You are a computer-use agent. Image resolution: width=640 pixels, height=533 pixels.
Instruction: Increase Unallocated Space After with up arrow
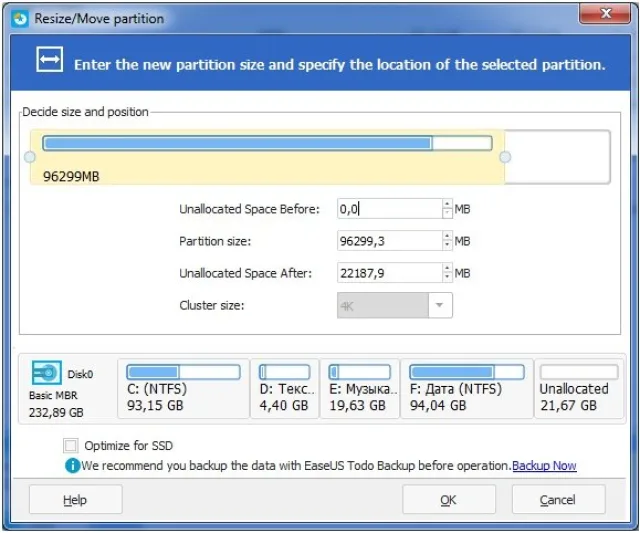447,268
